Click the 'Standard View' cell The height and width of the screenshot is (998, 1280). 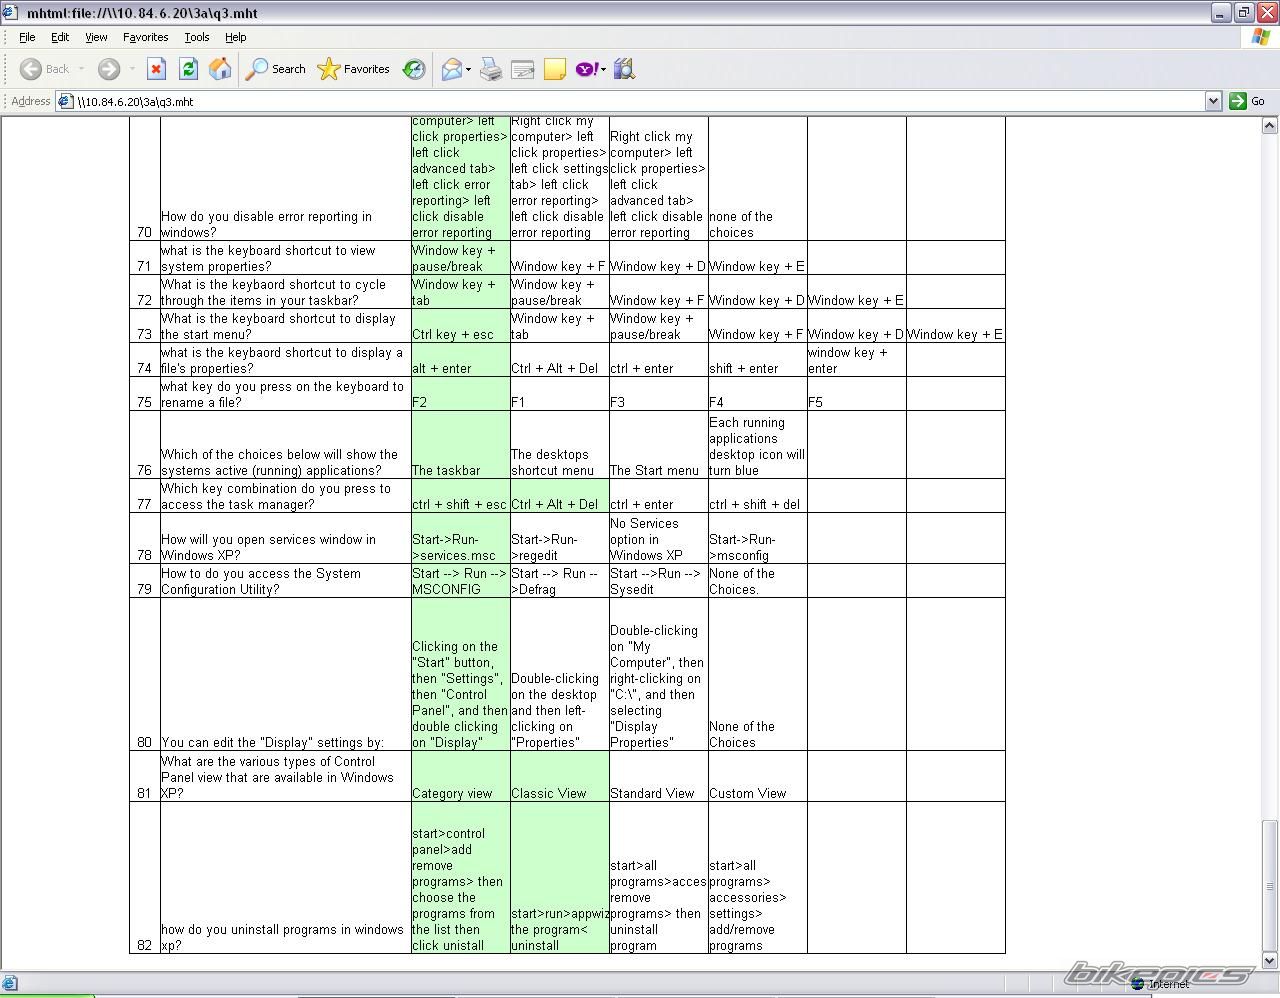point(658,776)
